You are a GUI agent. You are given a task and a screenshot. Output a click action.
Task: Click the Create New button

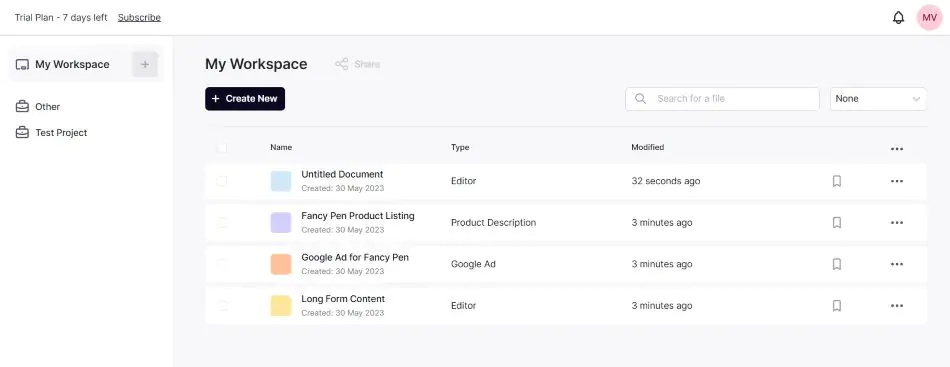point(245,99)
